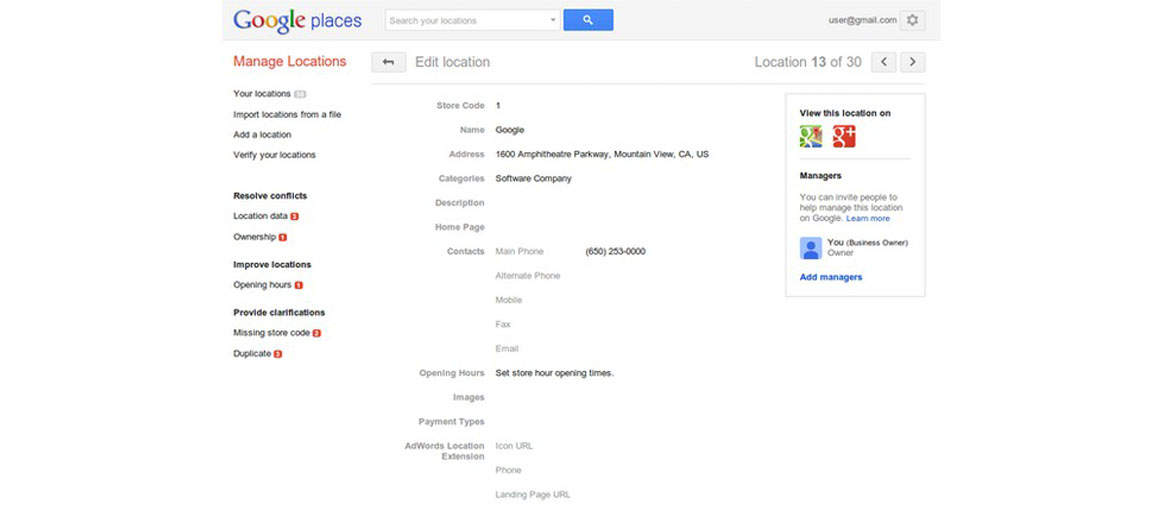
Task: Click the Add managers link
Action: [x=830, y=277]
